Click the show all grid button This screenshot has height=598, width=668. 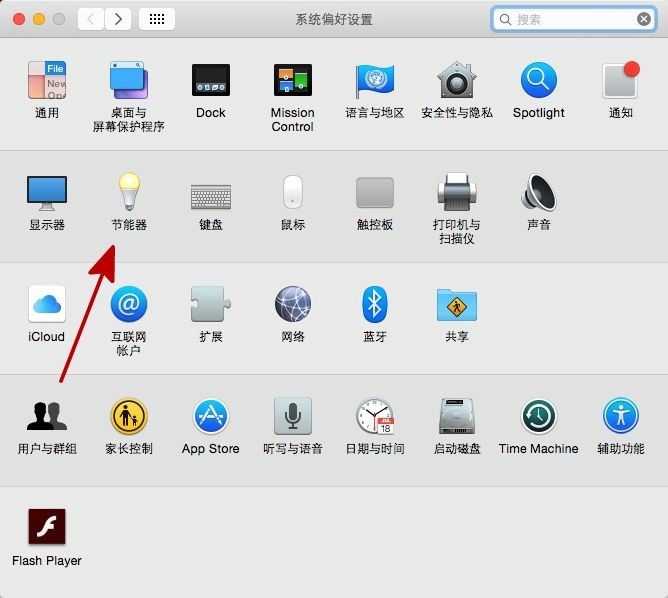pyautogui.click(x=157, y=19)
